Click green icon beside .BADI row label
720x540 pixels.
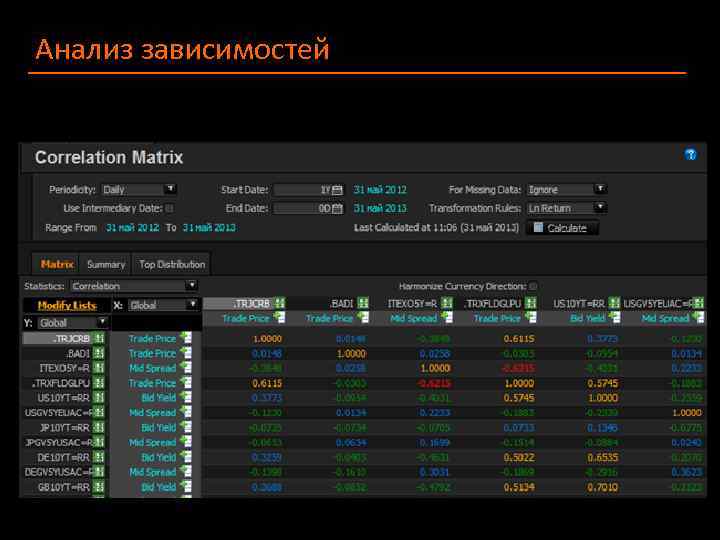tap(98, 354)
